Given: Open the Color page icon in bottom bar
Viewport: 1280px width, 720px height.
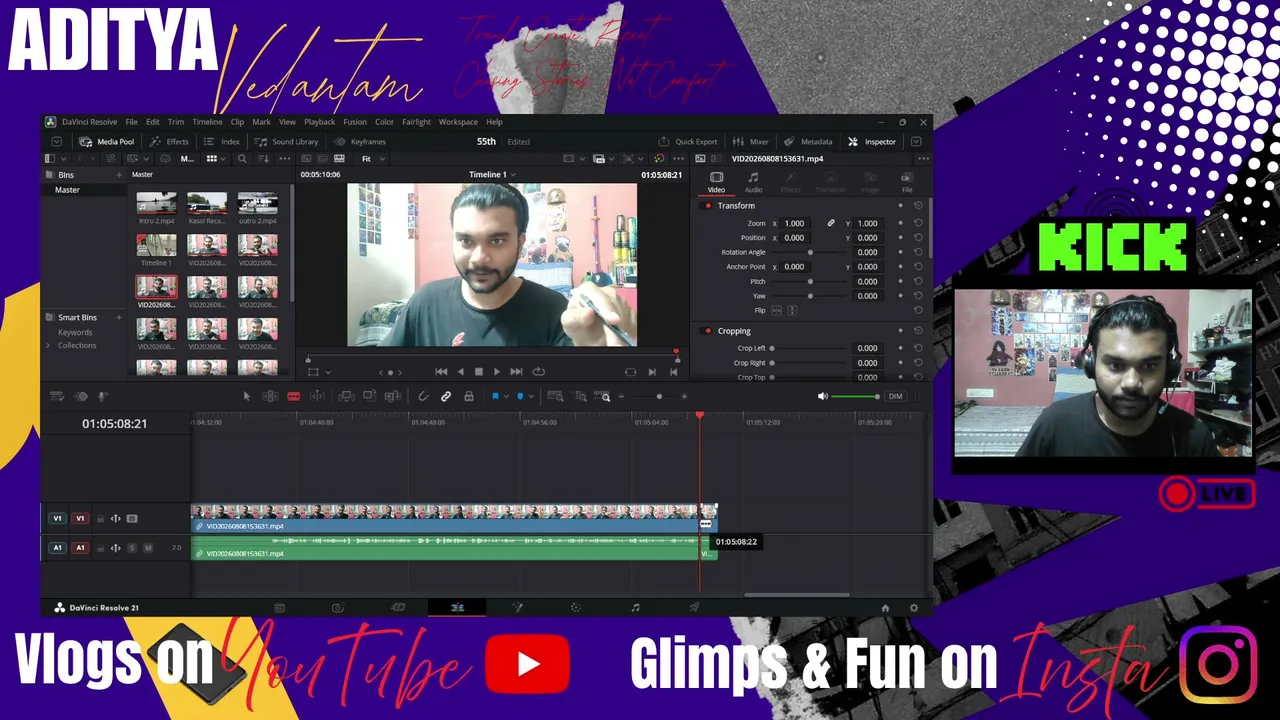Looking at the screenshot, I should coord(575,608).
